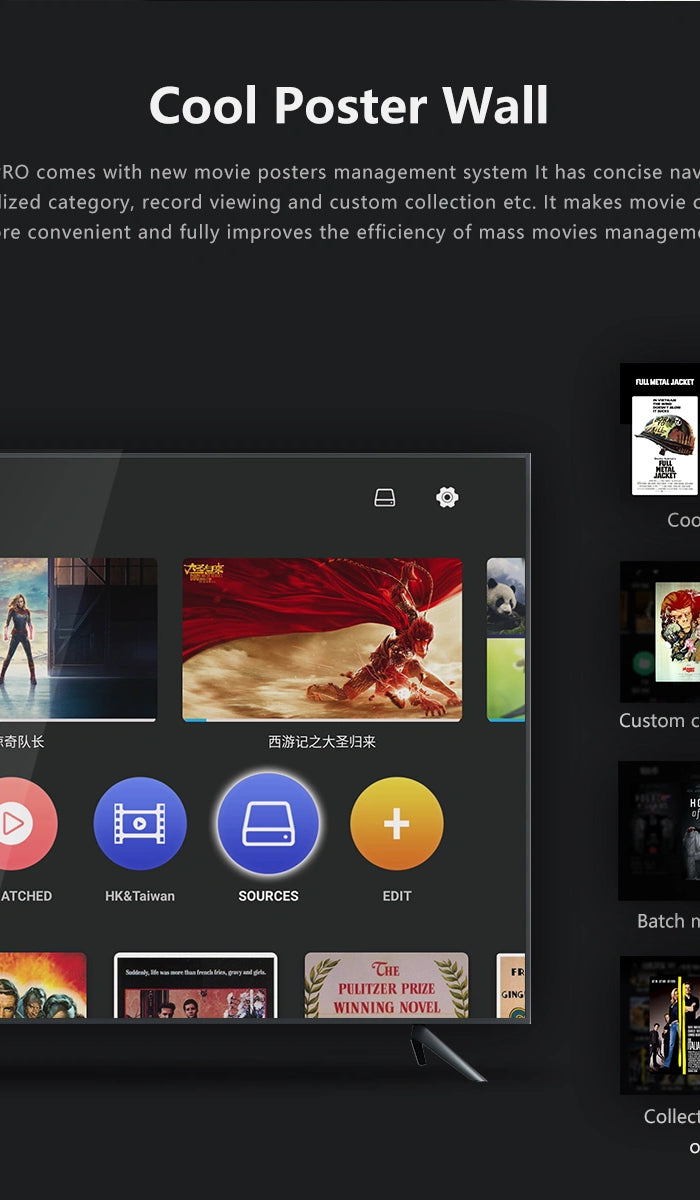Open the Monkey King red-cape movie banner
Image resolution: width=700 pixels, height=1200 pixels.
(x=322, y=639)
